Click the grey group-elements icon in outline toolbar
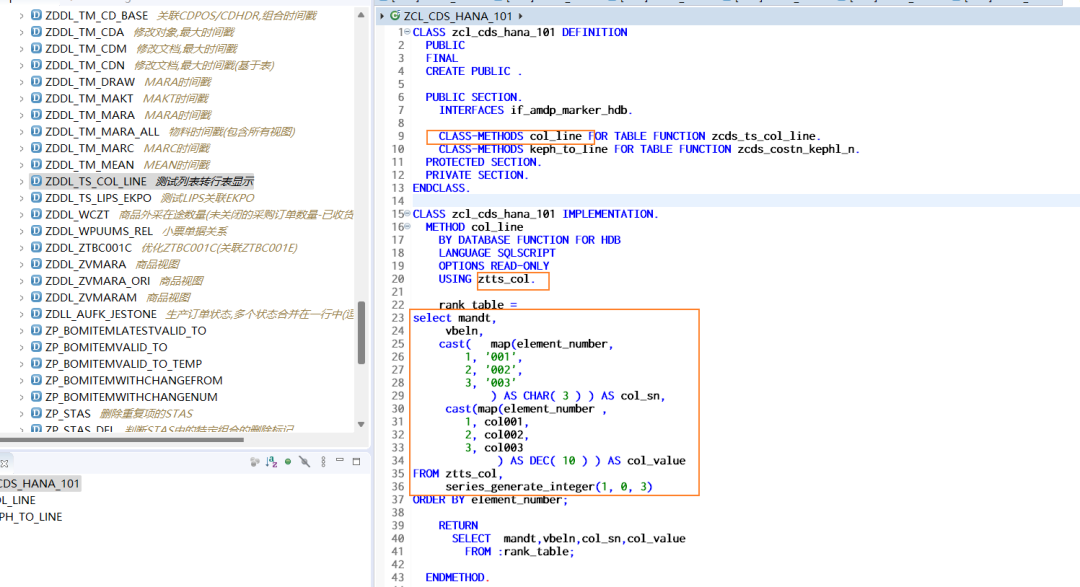This screenshot has width=1080, height=587. [255, 462]
